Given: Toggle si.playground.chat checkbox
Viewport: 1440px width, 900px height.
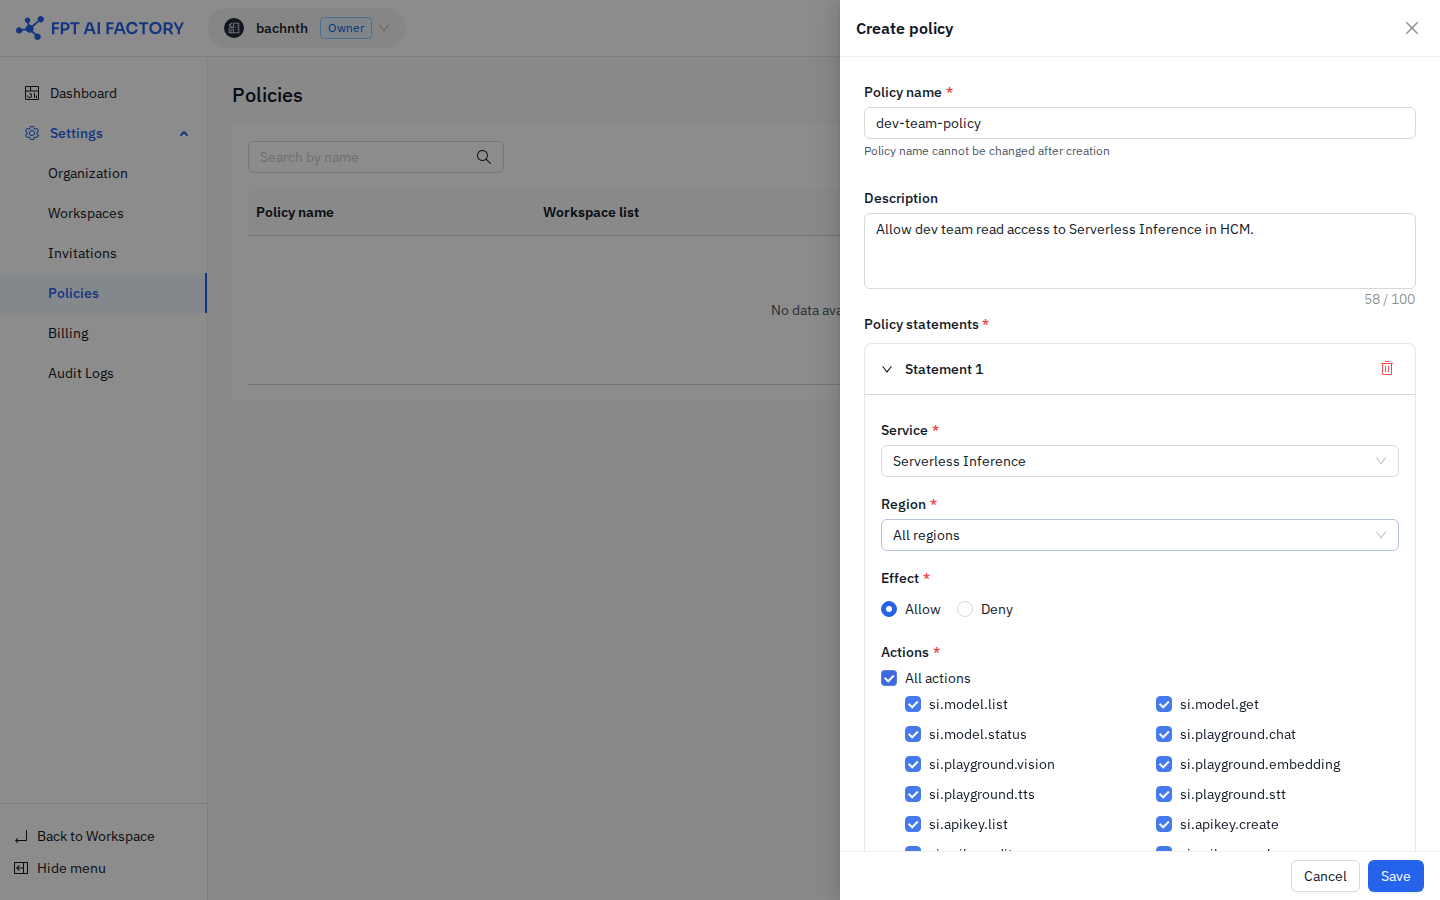Looking at the screenshot, I should pyautogui.click(x=1164, y=734).
